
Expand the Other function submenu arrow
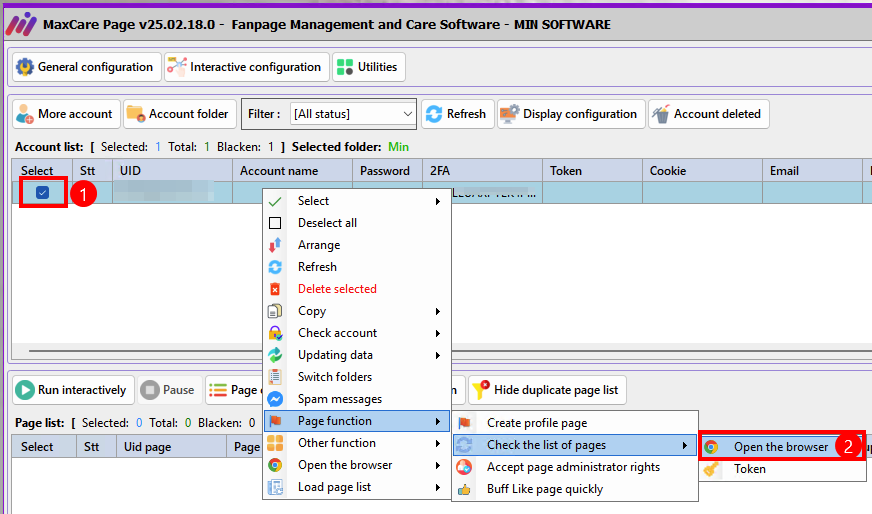click(x=438, y=443)
